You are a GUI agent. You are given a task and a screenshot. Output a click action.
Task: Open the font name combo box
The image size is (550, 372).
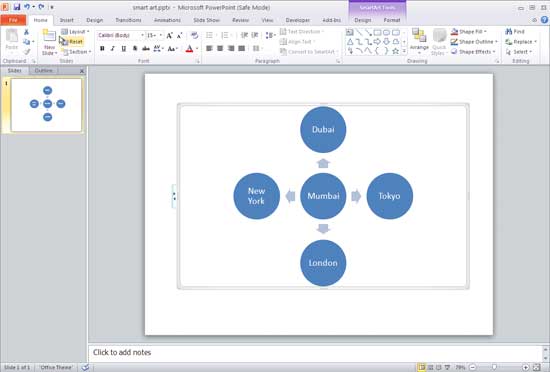[121, 35]
